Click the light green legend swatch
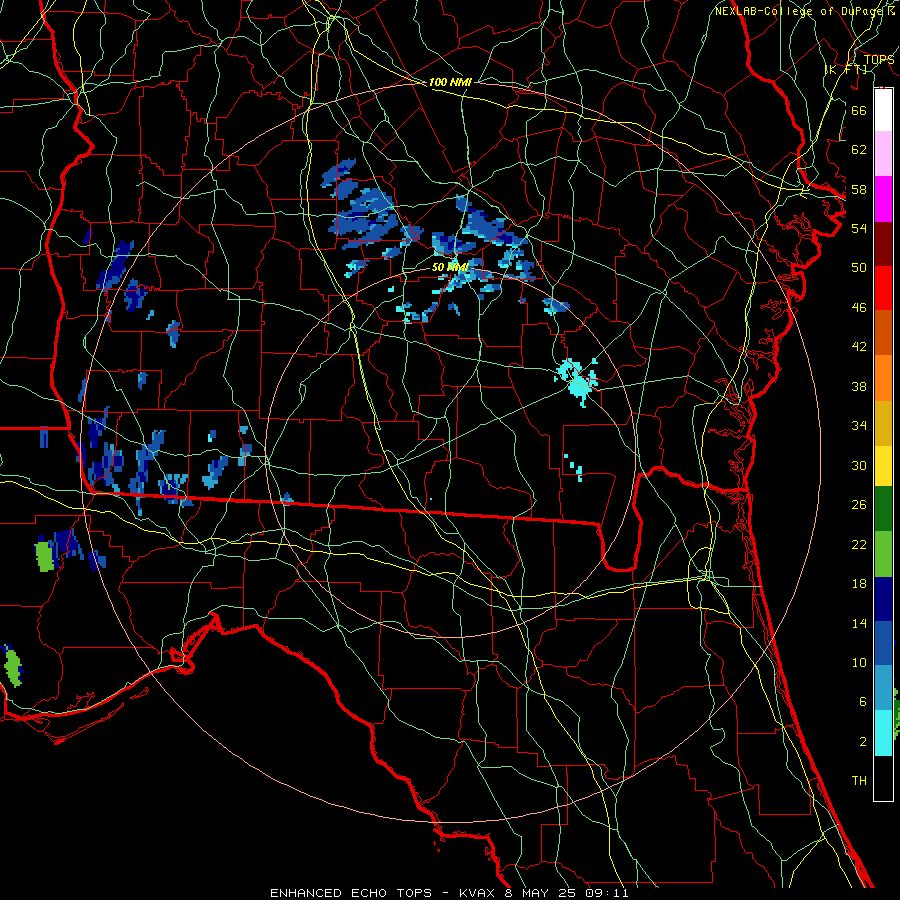This screenshot has width=900, height=900. click(x=883, y=554)
